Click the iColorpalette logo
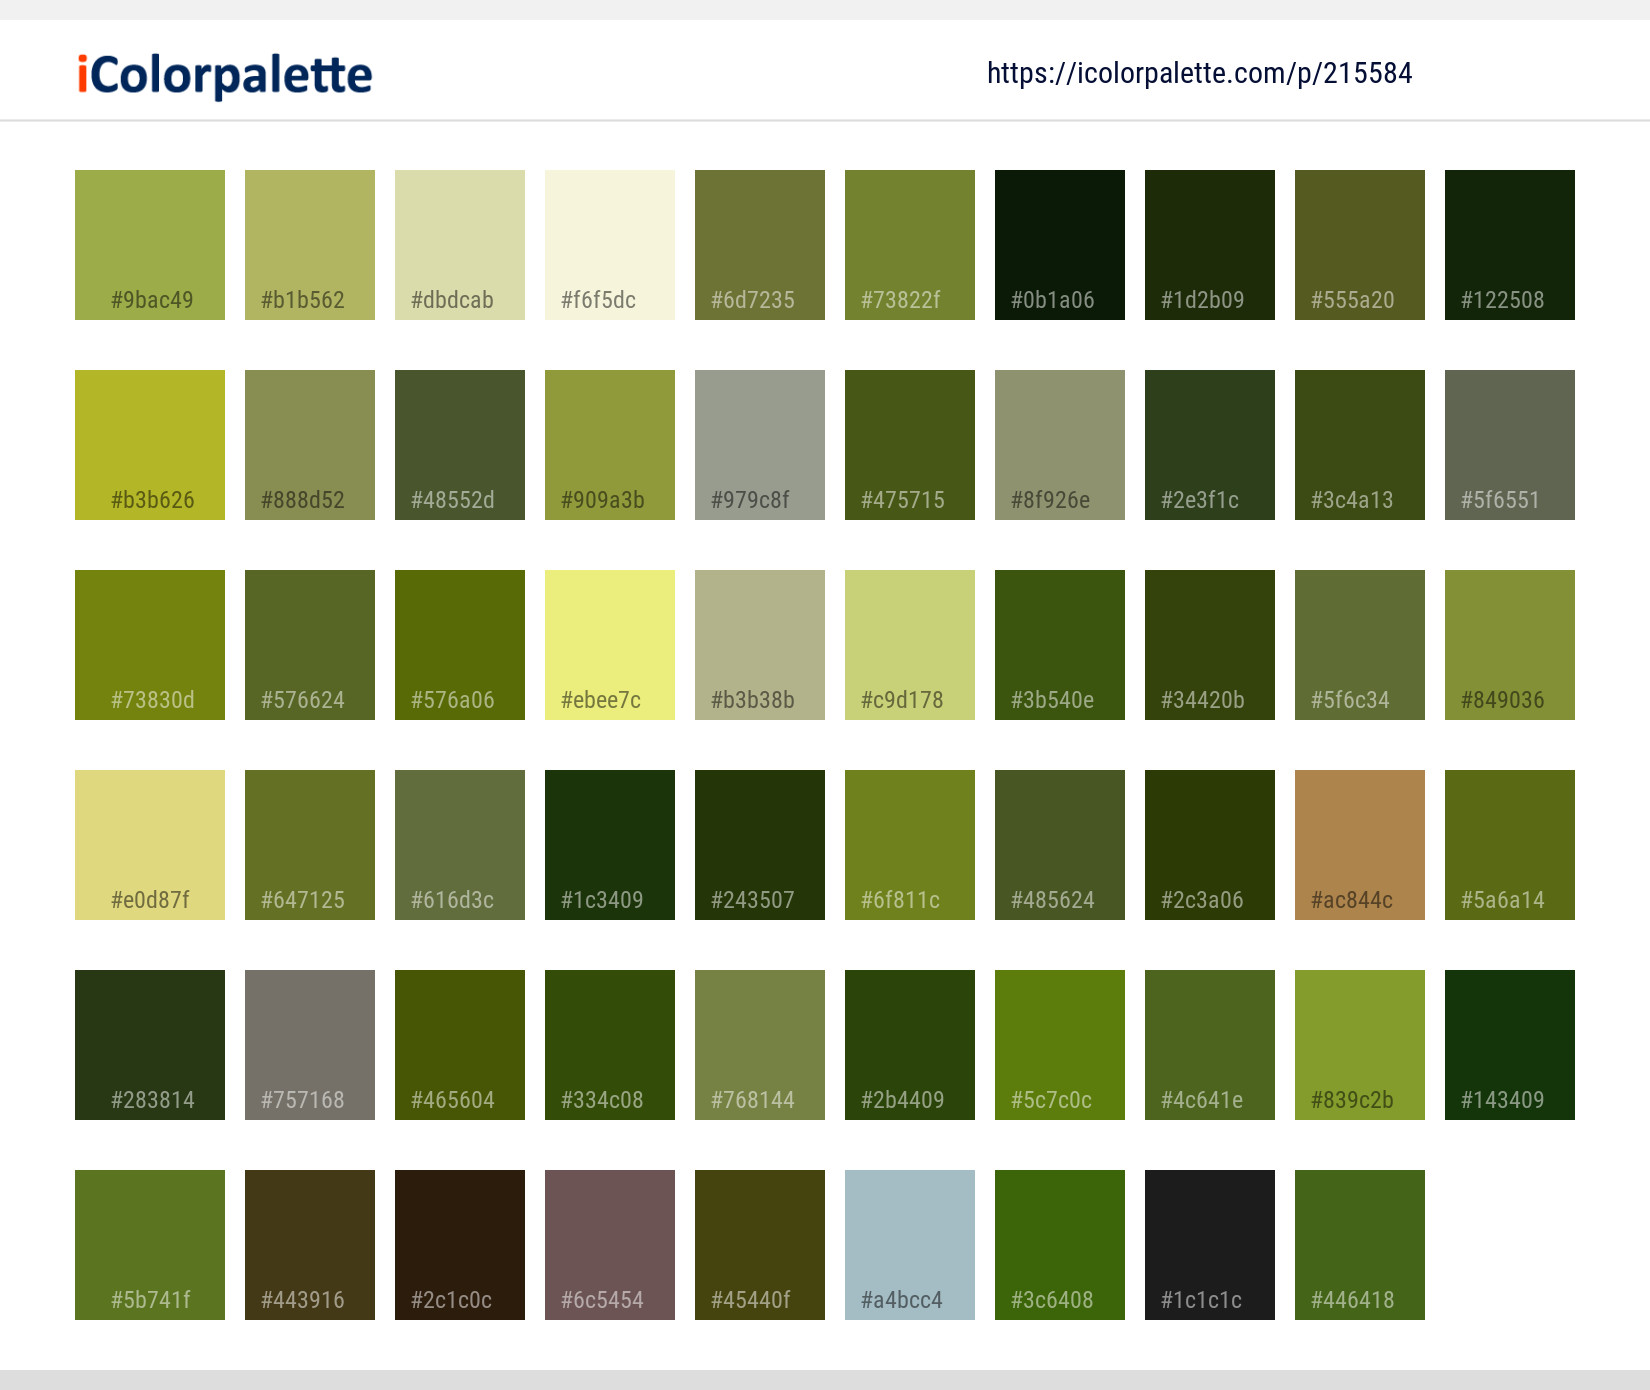Image resolution: width=1650 pixels, height=1390 pixels. (225, 75)
